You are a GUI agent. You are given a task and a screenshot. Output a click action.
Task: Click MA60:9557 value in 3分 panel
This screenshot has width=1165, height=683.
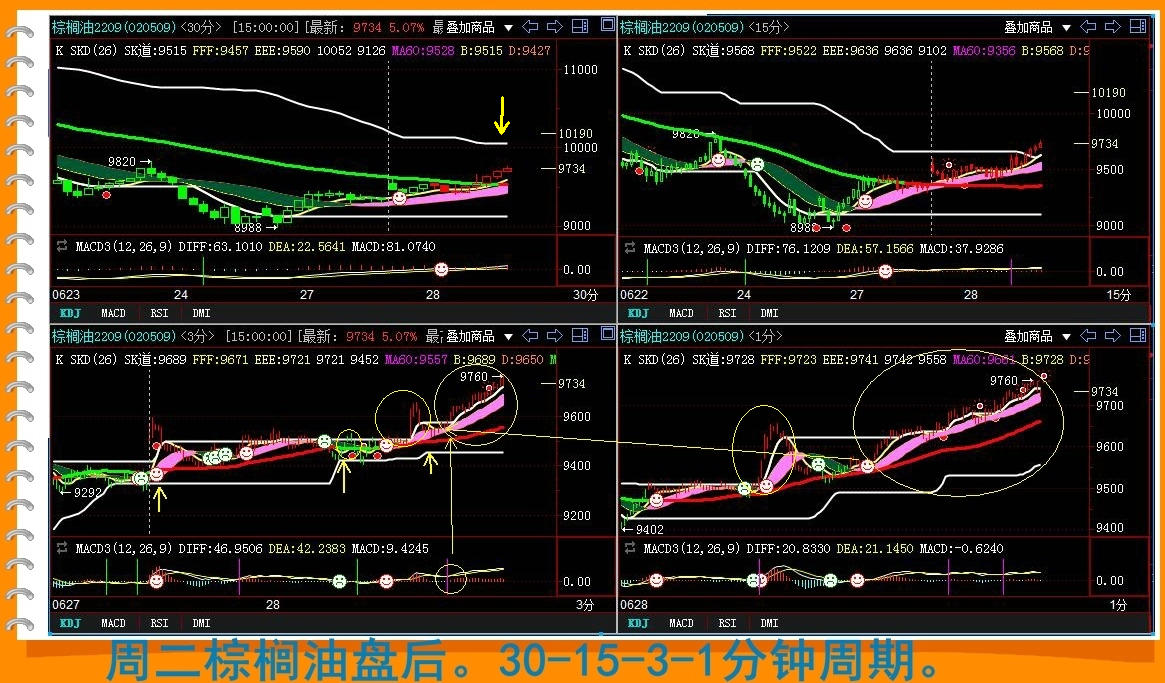click(416, 360)
